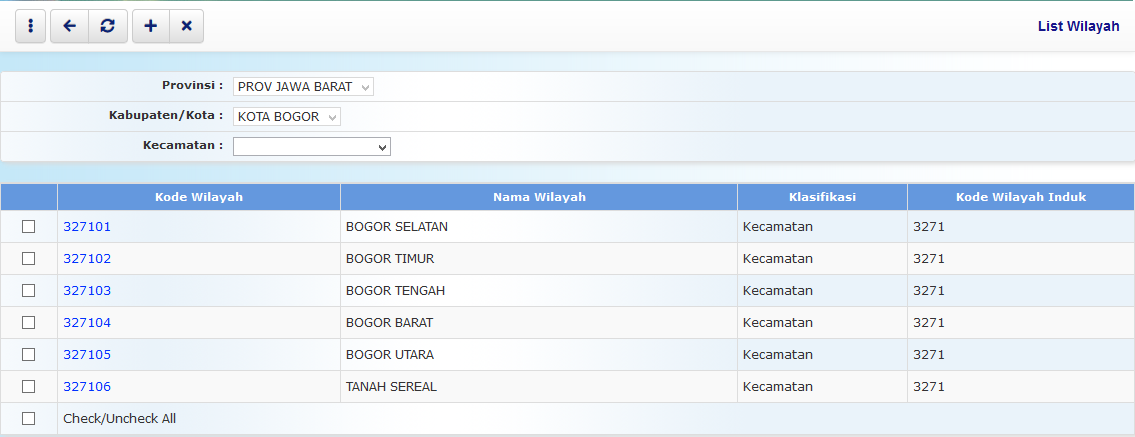The image size is (1135, 437).
Task: Click the Nama Wilayah column header
Action: point(539,197)
